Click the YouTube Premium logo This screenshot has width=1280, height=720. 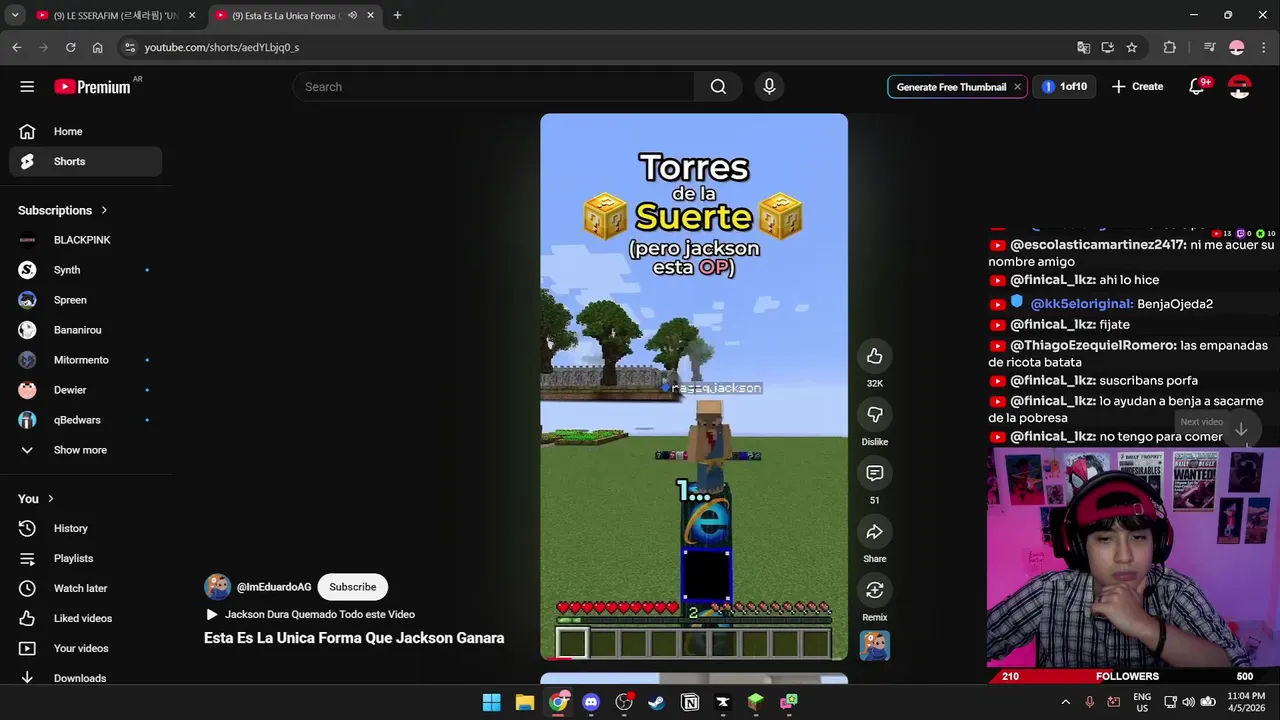coord(92,87)
